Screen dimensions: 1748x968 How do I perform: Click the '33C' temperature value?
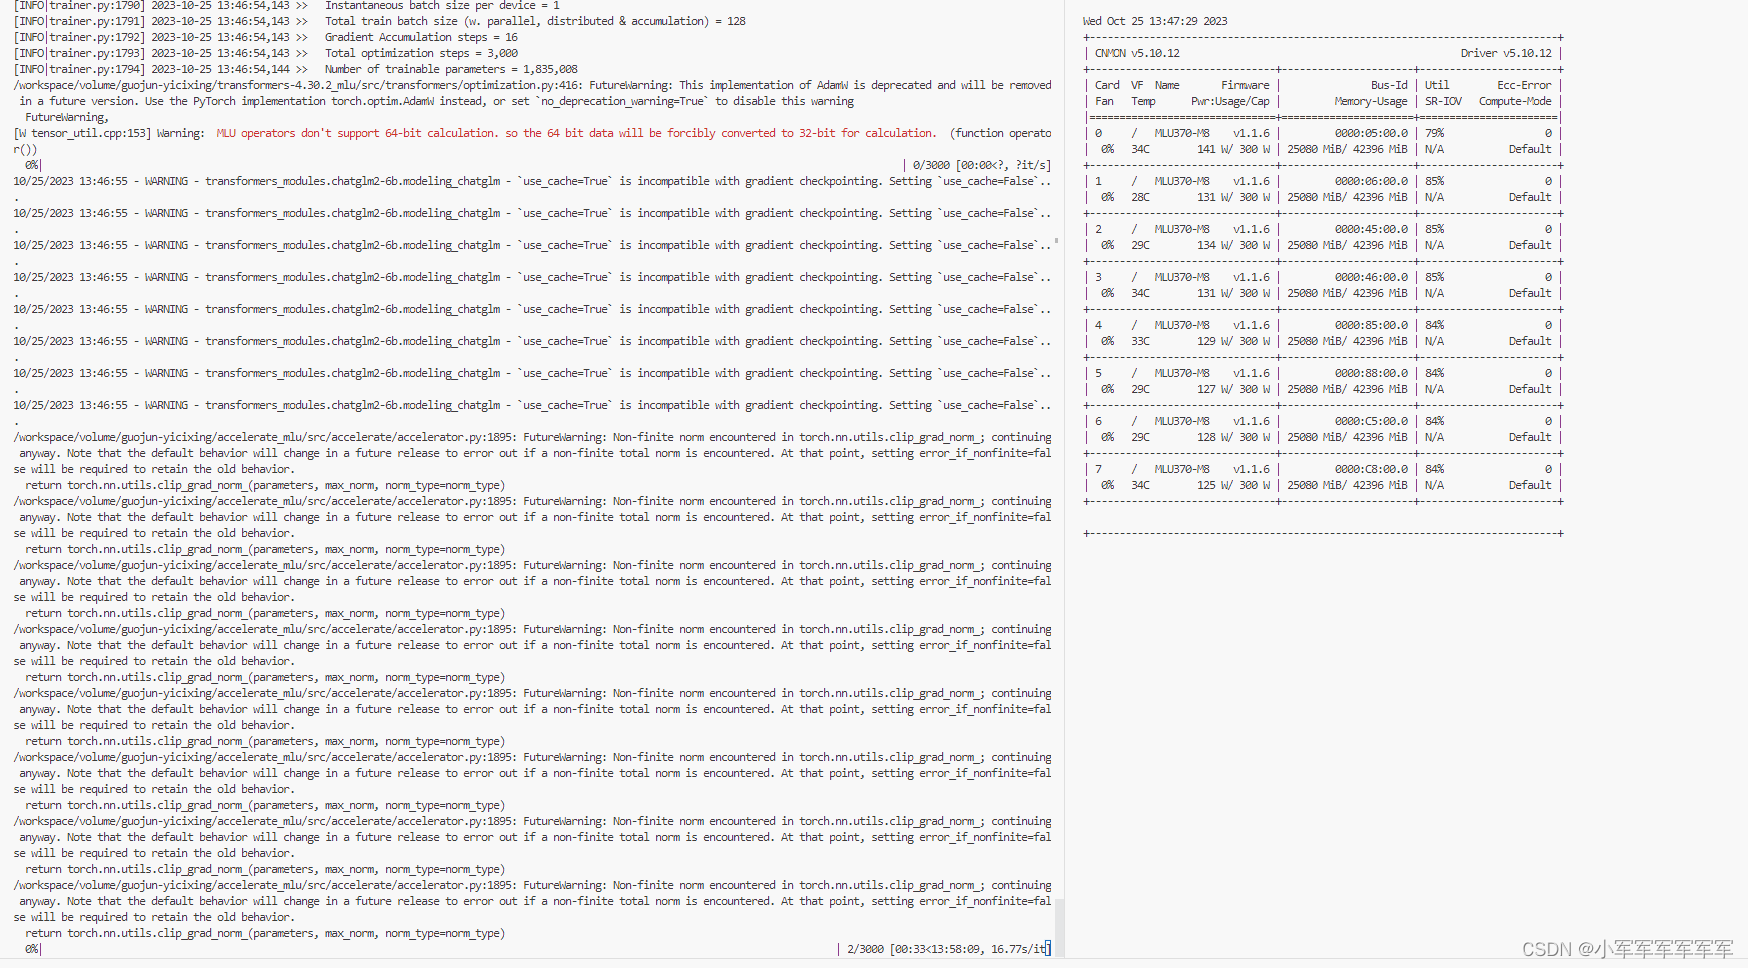tap(1140, 341)
